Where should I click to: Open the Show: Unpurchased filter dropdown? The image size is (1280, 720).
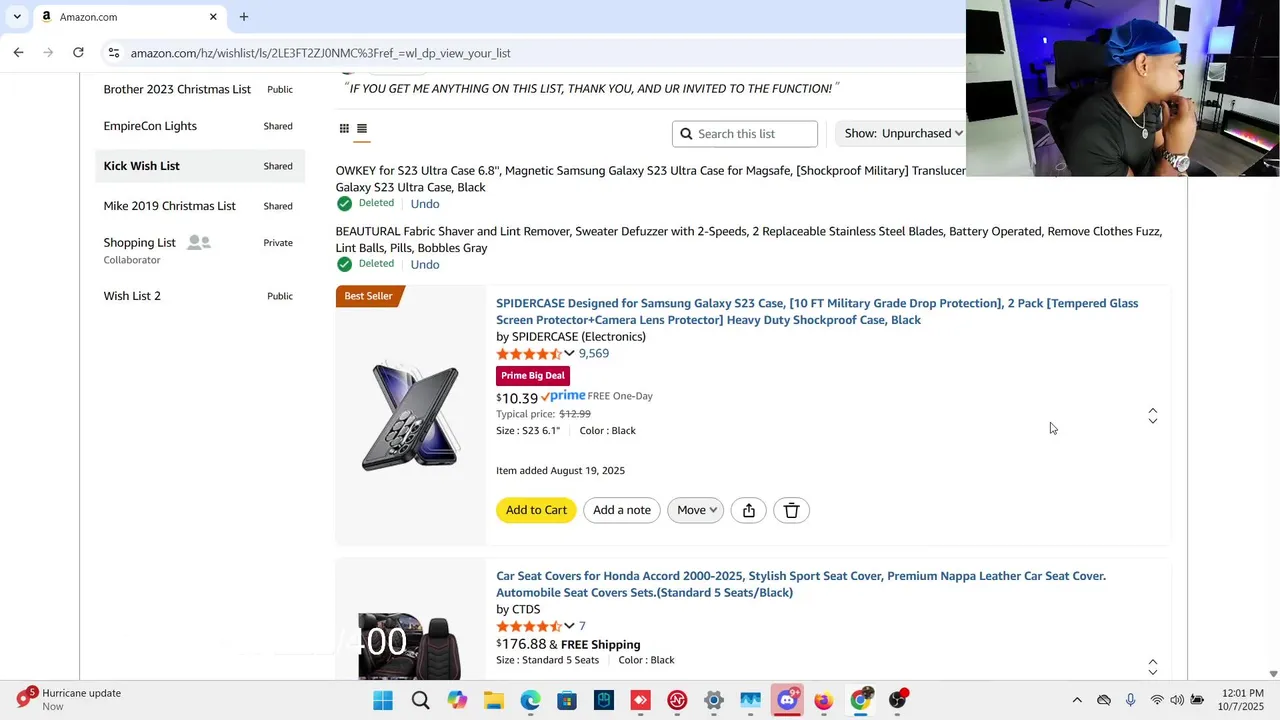point(903,133)
